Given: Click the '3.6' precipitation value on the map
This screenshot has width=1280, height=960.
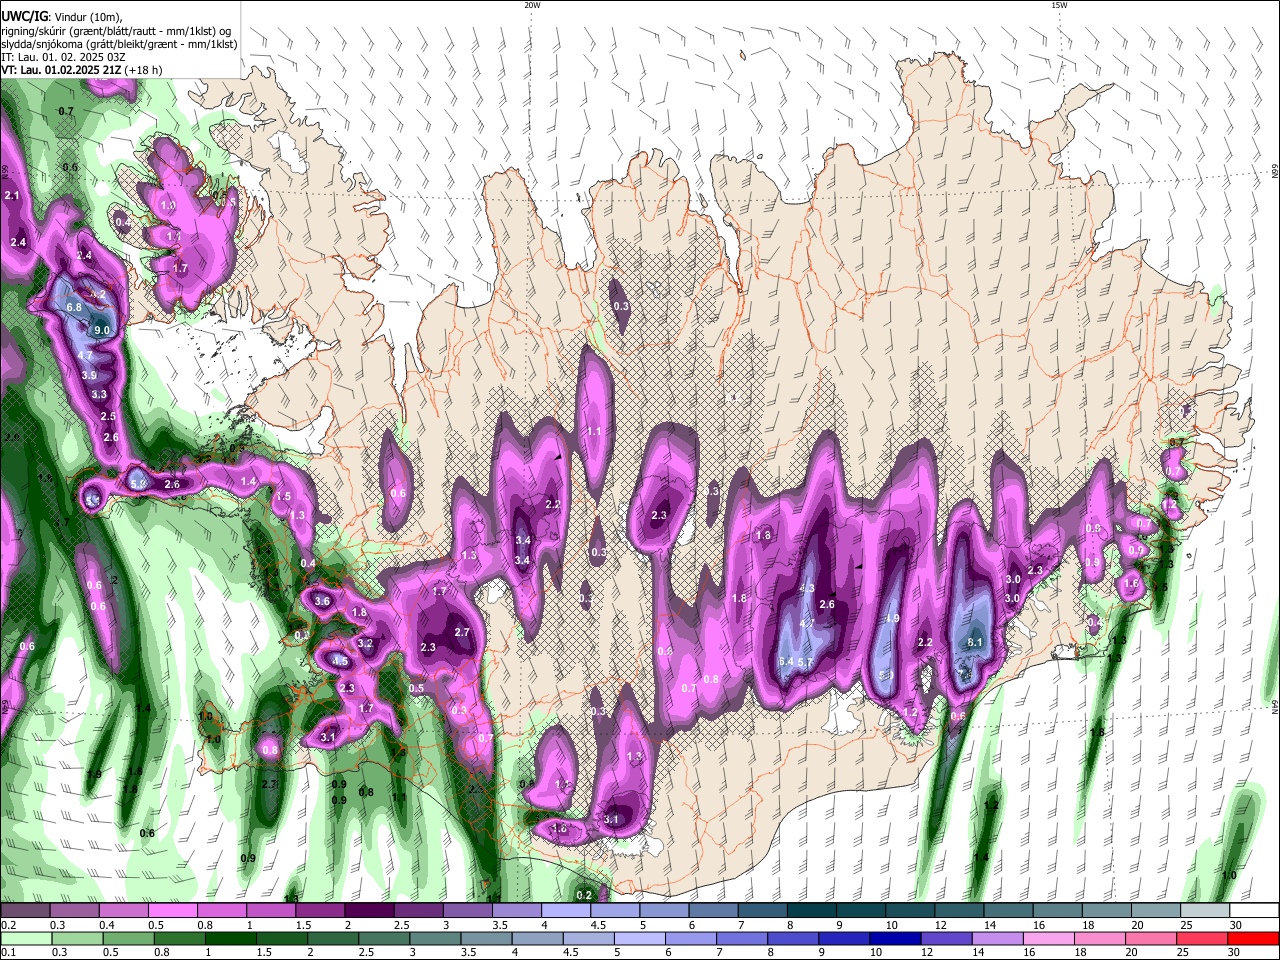Looking at the screenshot, I should click(x=322, y=601).
